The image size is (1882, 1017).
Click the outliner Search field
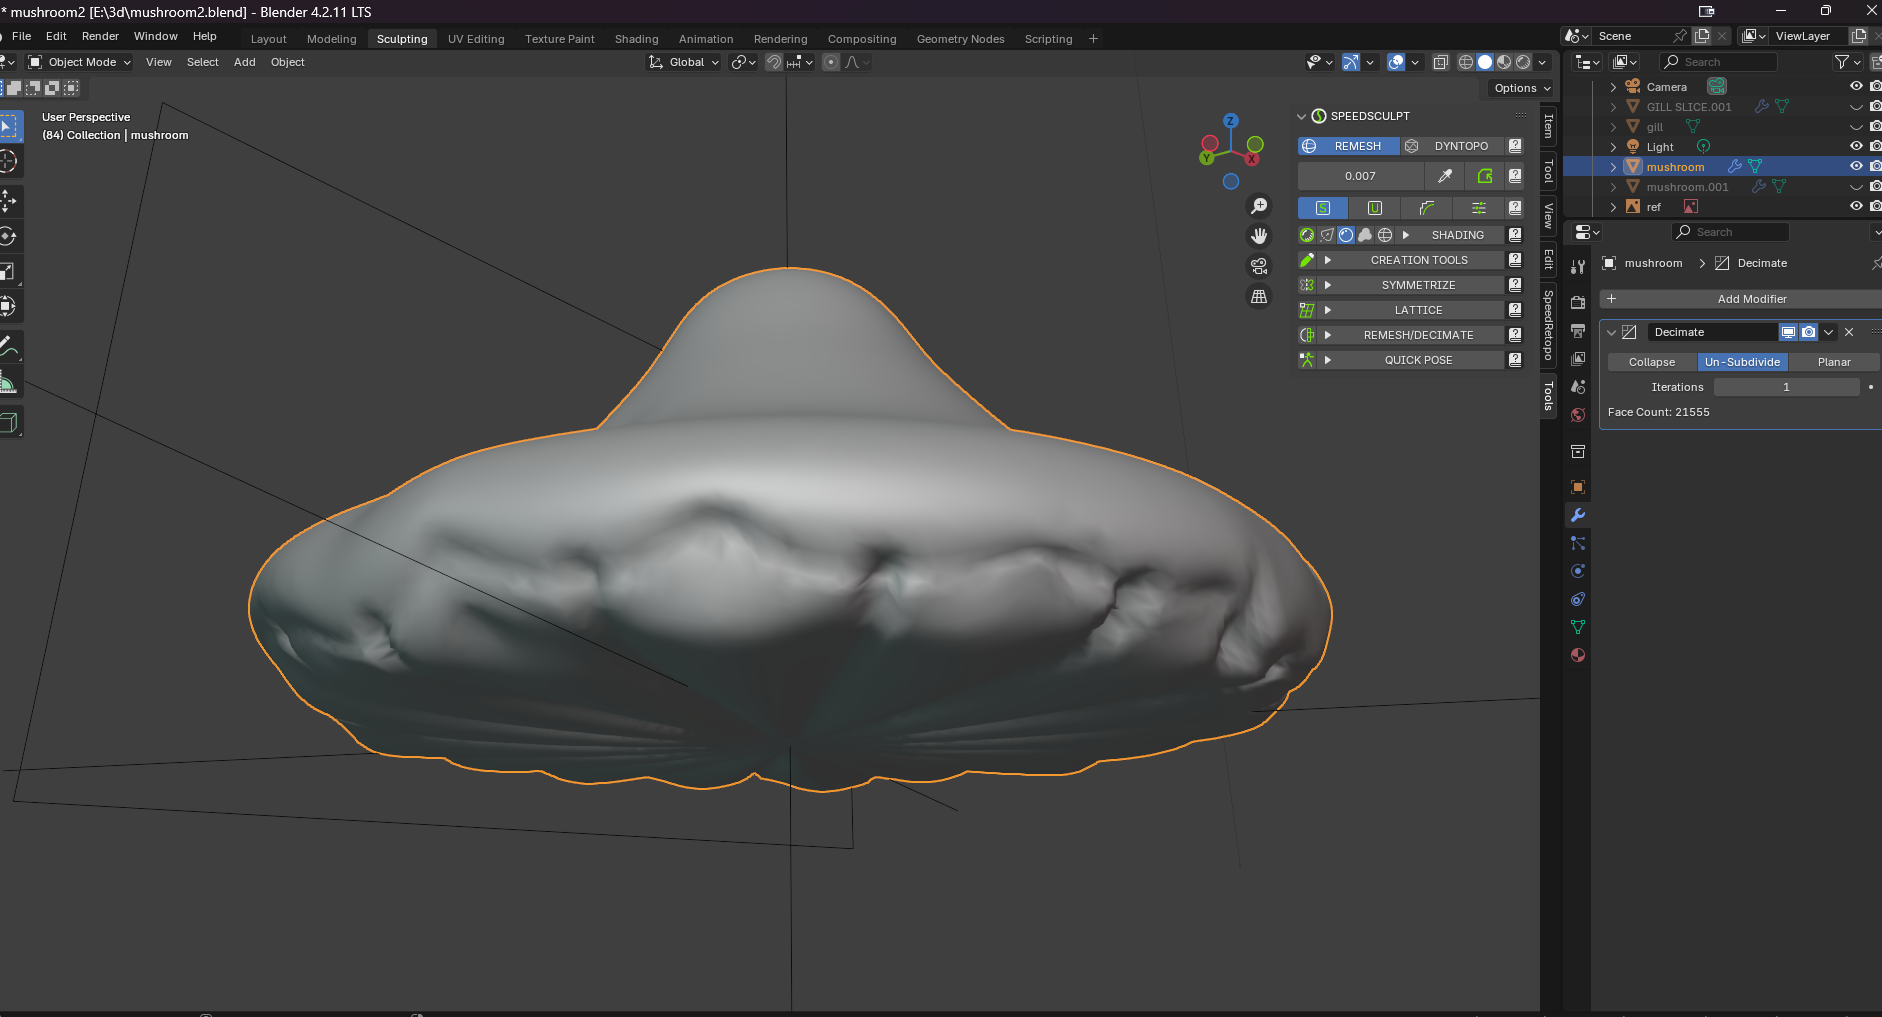tap(1719, 62)
